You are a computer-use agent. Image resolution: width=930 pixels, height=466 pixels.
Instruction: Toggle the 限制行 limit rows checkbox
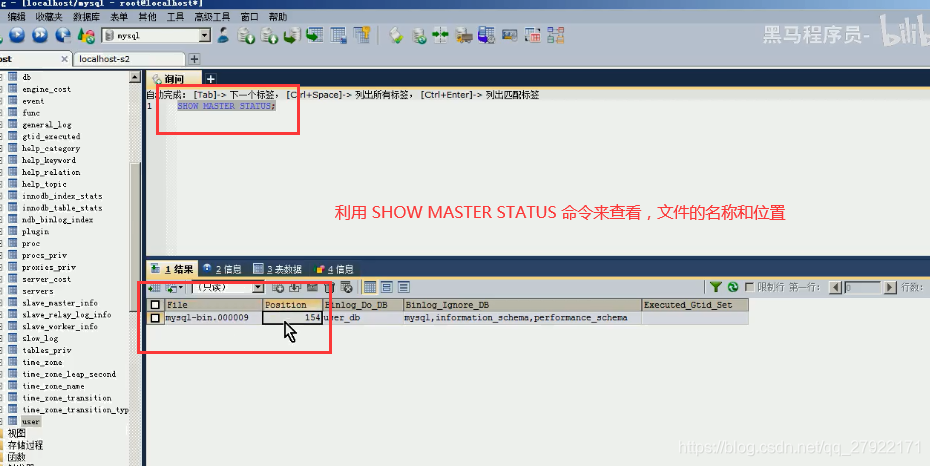point(750,287)
